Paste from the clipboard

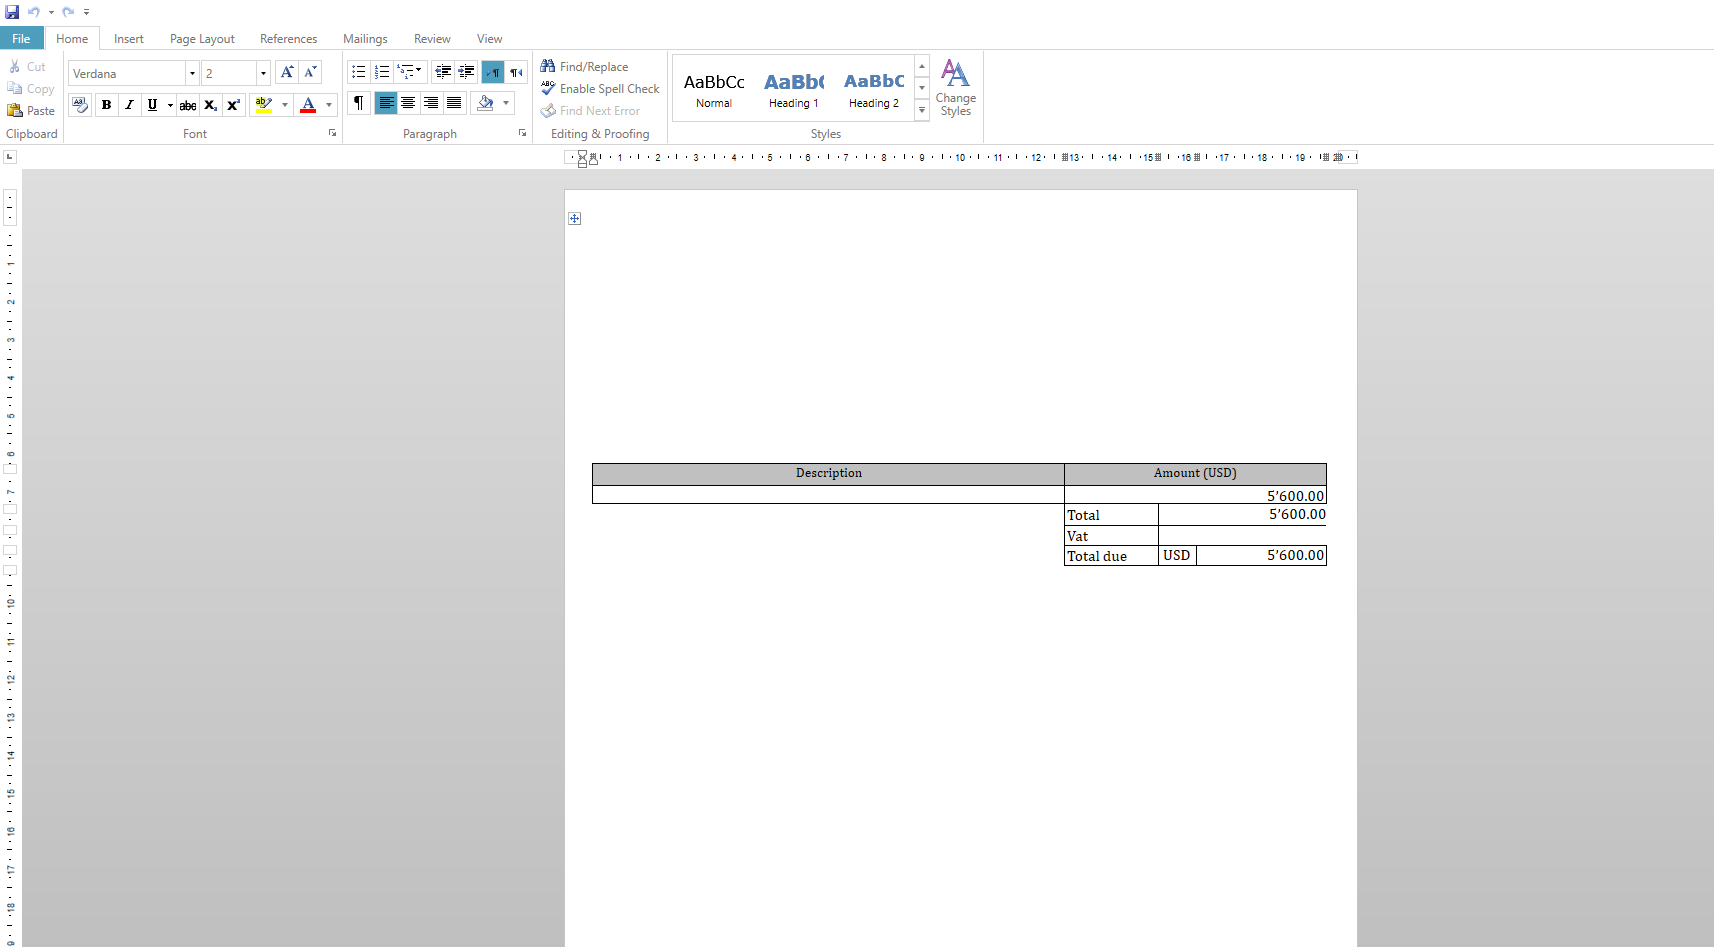[x=31, y=111]
